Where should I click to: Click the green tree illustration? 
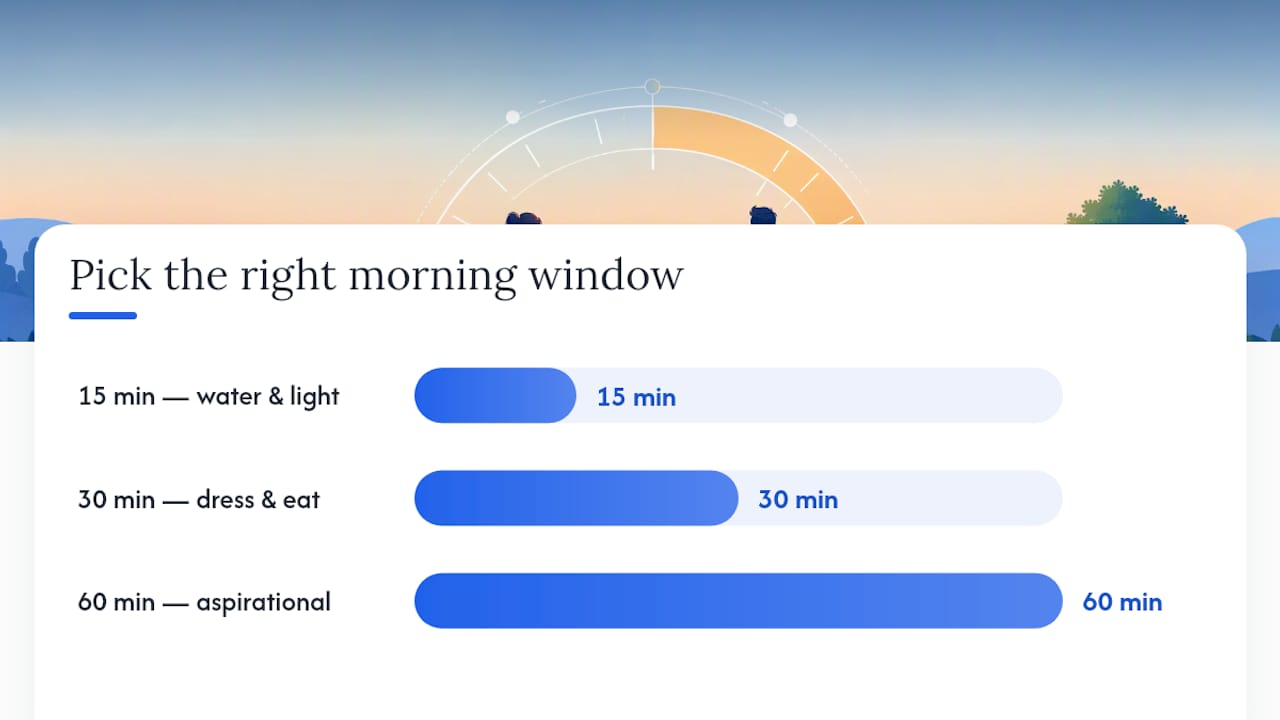click(1126, 203)
